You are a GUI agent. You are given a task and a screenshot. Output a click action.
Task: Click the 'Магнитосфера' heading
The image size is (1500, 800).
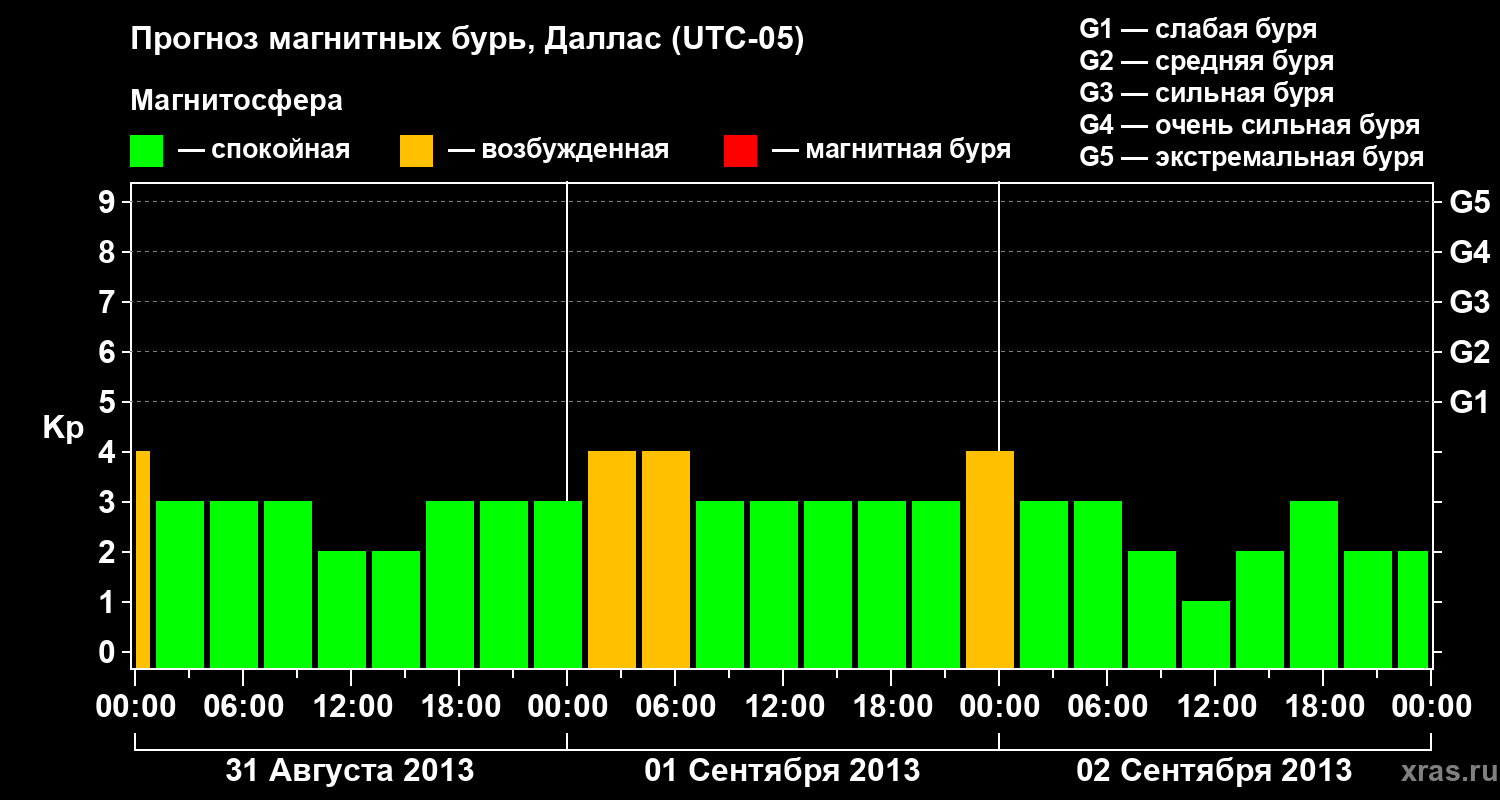[236, 101]
